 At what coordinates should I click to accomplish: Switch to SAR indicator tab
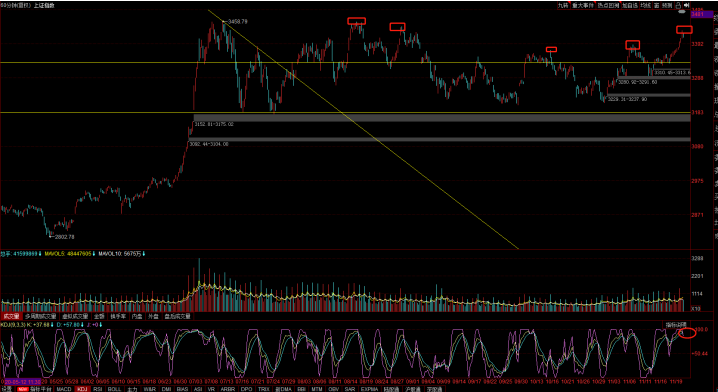350,389
